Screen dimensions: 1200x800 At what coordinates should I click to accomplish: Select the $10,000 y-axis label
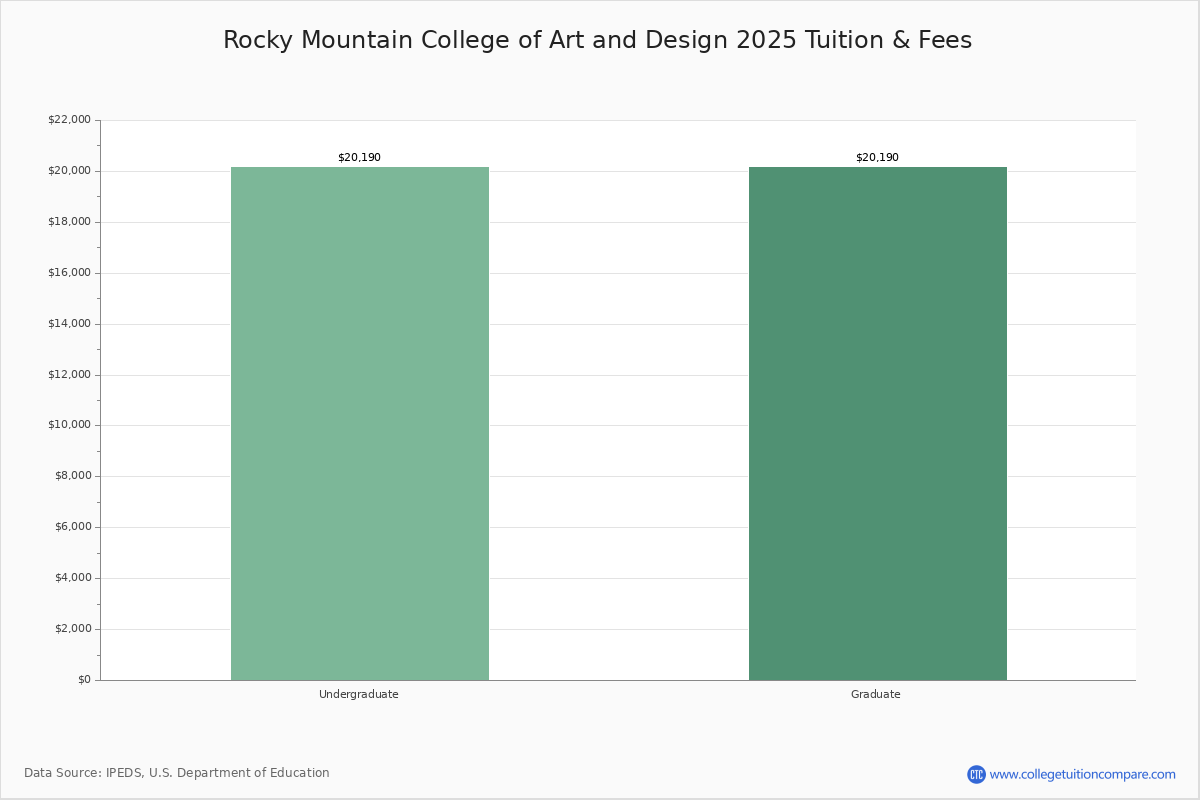pyautogui.click(x=69, y=425)
